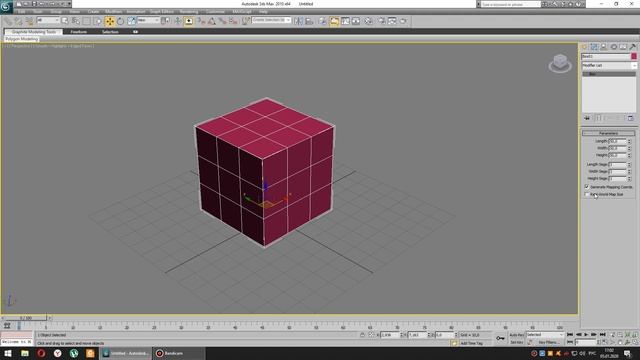This screenshot has height=360, width=640.
Task: Click the Length spinner arrows
Action: tap(629, 141)
